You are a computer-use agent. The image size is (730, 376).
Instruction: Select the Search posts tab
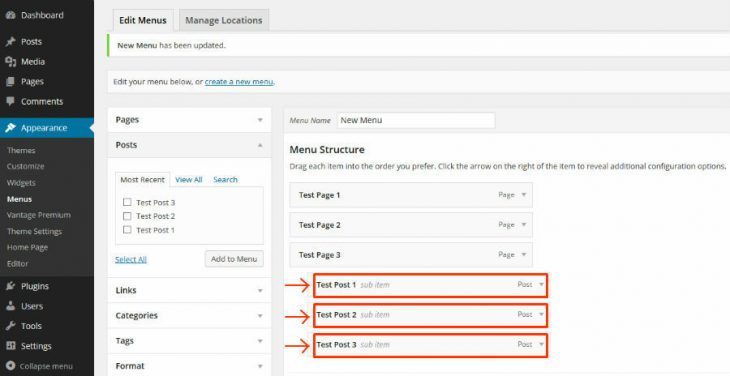(225, 180)
